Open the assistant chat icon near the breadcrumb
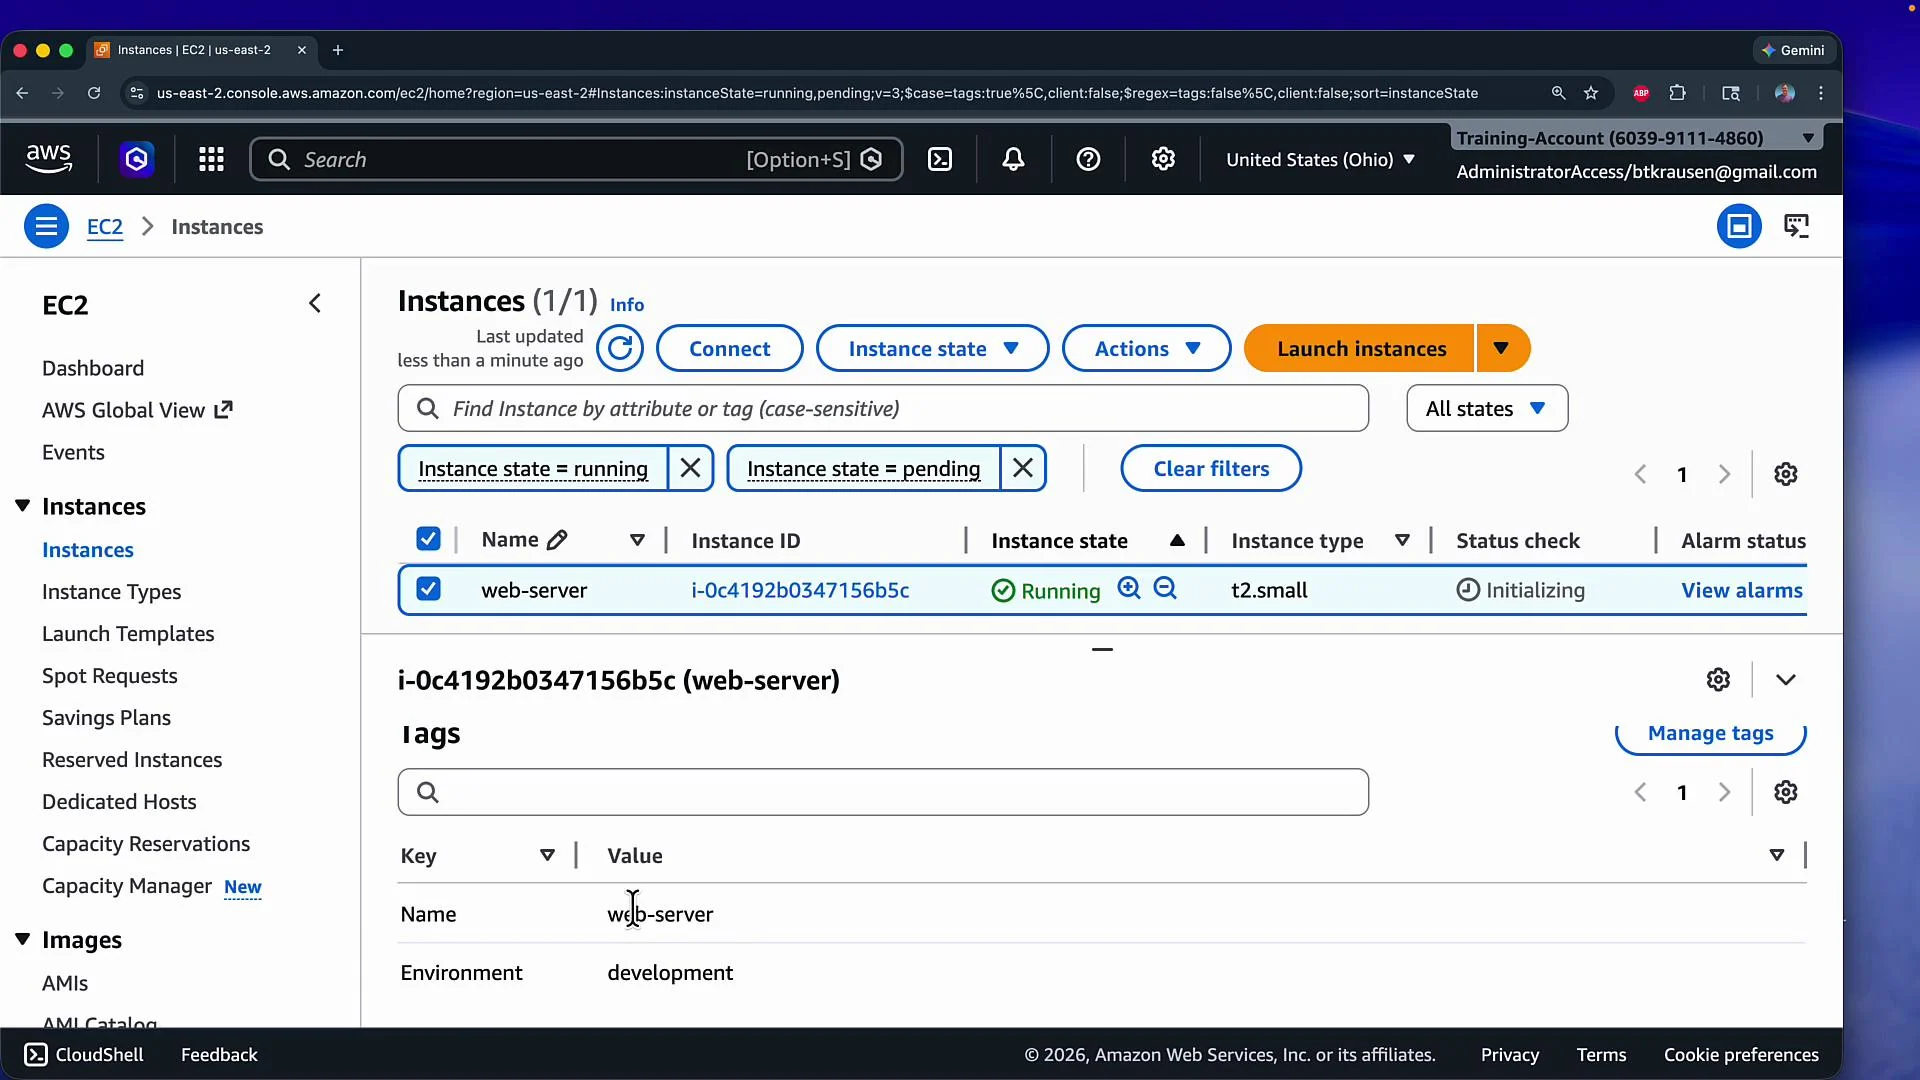 tap(1797, 226)
